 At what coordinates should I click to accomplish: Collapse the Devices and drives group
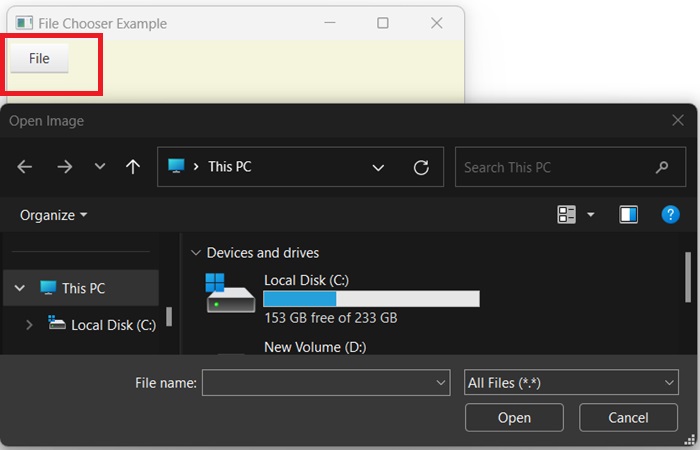(196, 253)
